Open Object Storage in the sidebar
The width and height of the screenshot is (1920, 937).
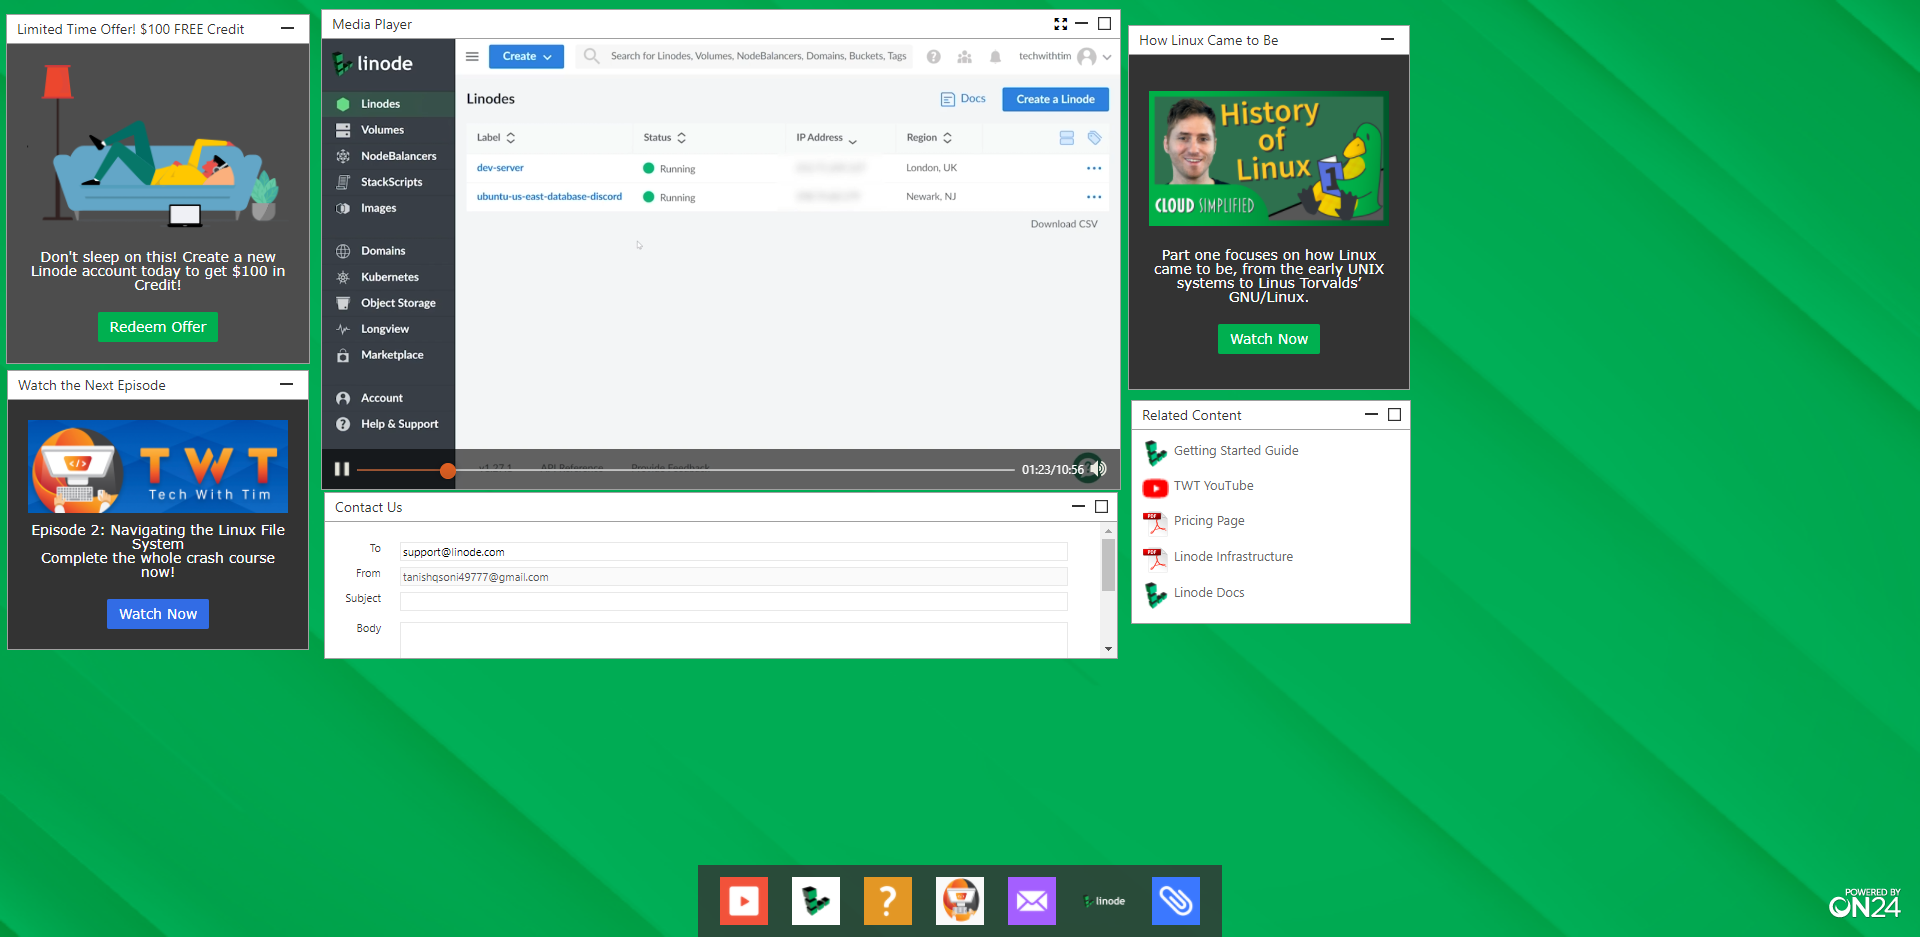[x=388, y=303]
